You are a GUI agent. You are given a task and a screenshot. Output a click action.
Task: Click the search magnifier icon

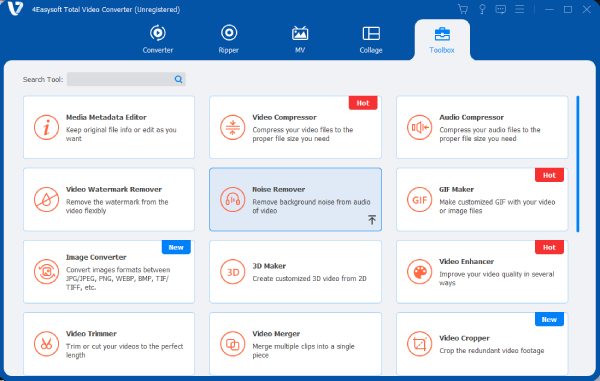click(178, 79)
